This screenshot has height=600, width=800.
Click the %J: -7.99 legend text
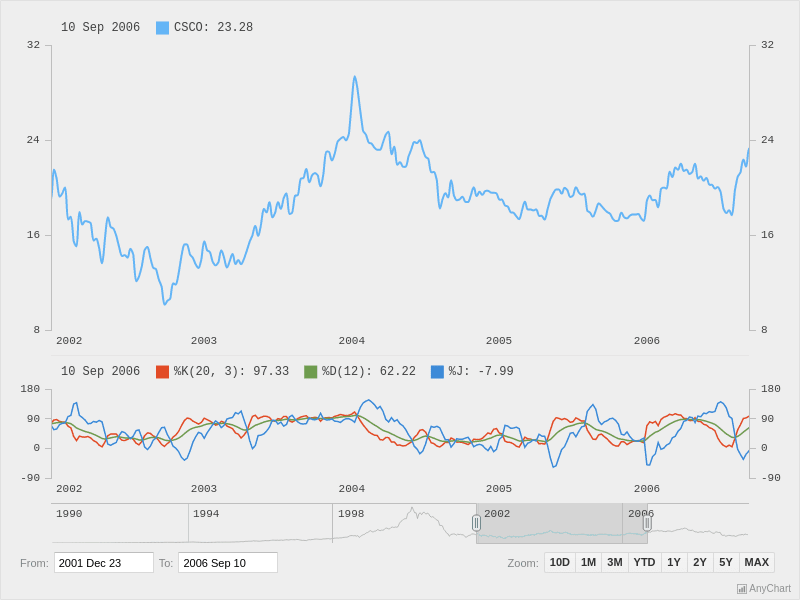click(x=481, y=371)
